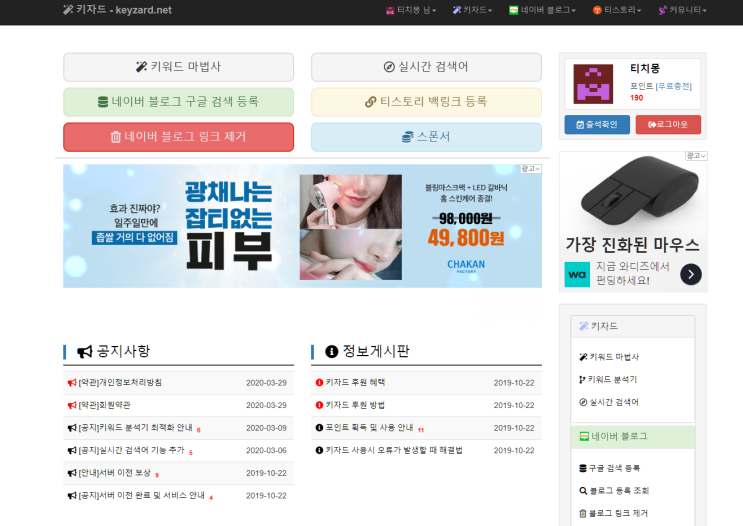Open the 스폰서 button
This screenshot has height=526, width=743.
click(426, 137)
